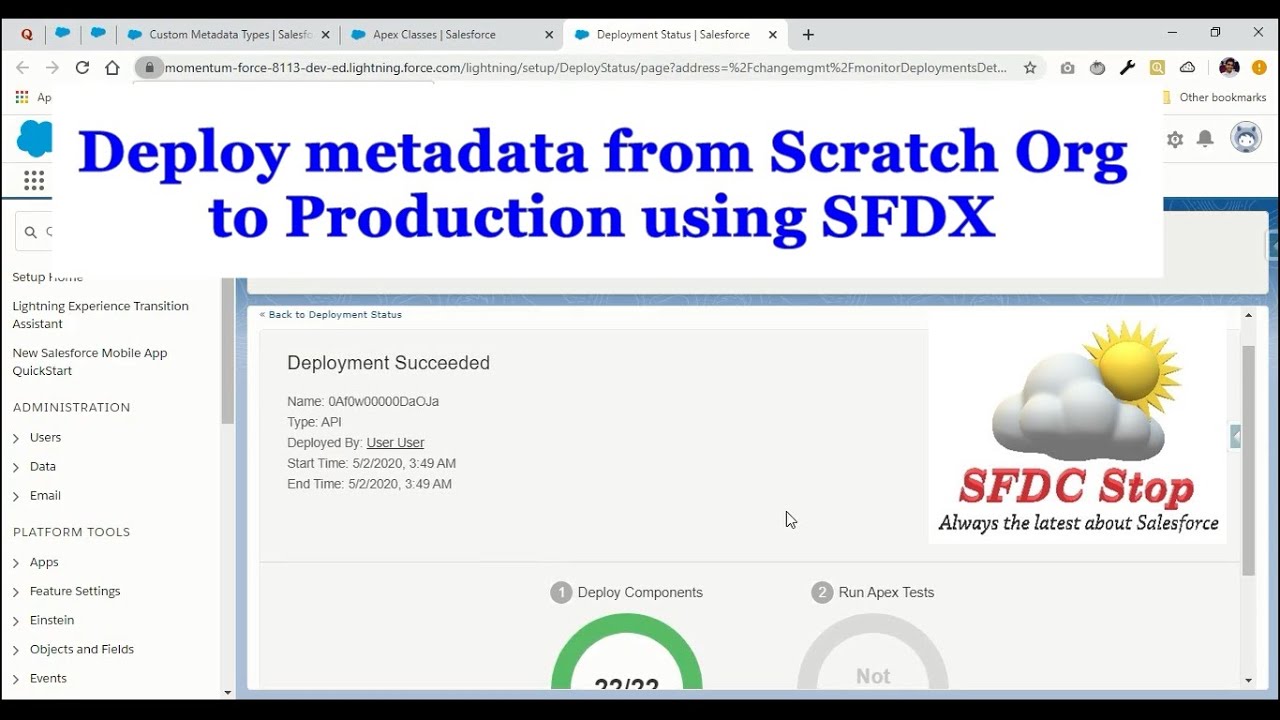1280x720 pixels.
Task: Go back to Deployment Status
Action: pyautogui.click(x=331, y=314)
